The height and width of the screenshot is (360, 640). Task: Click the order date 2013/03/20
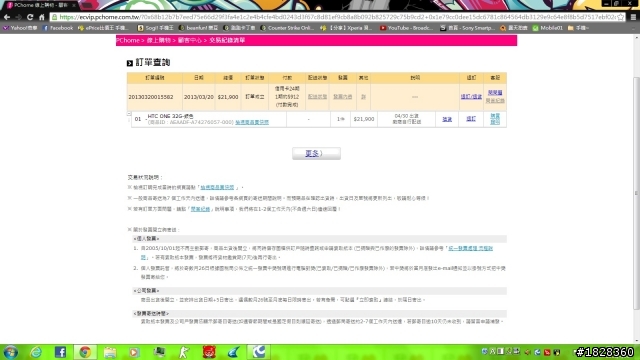[x=199, y=97]
